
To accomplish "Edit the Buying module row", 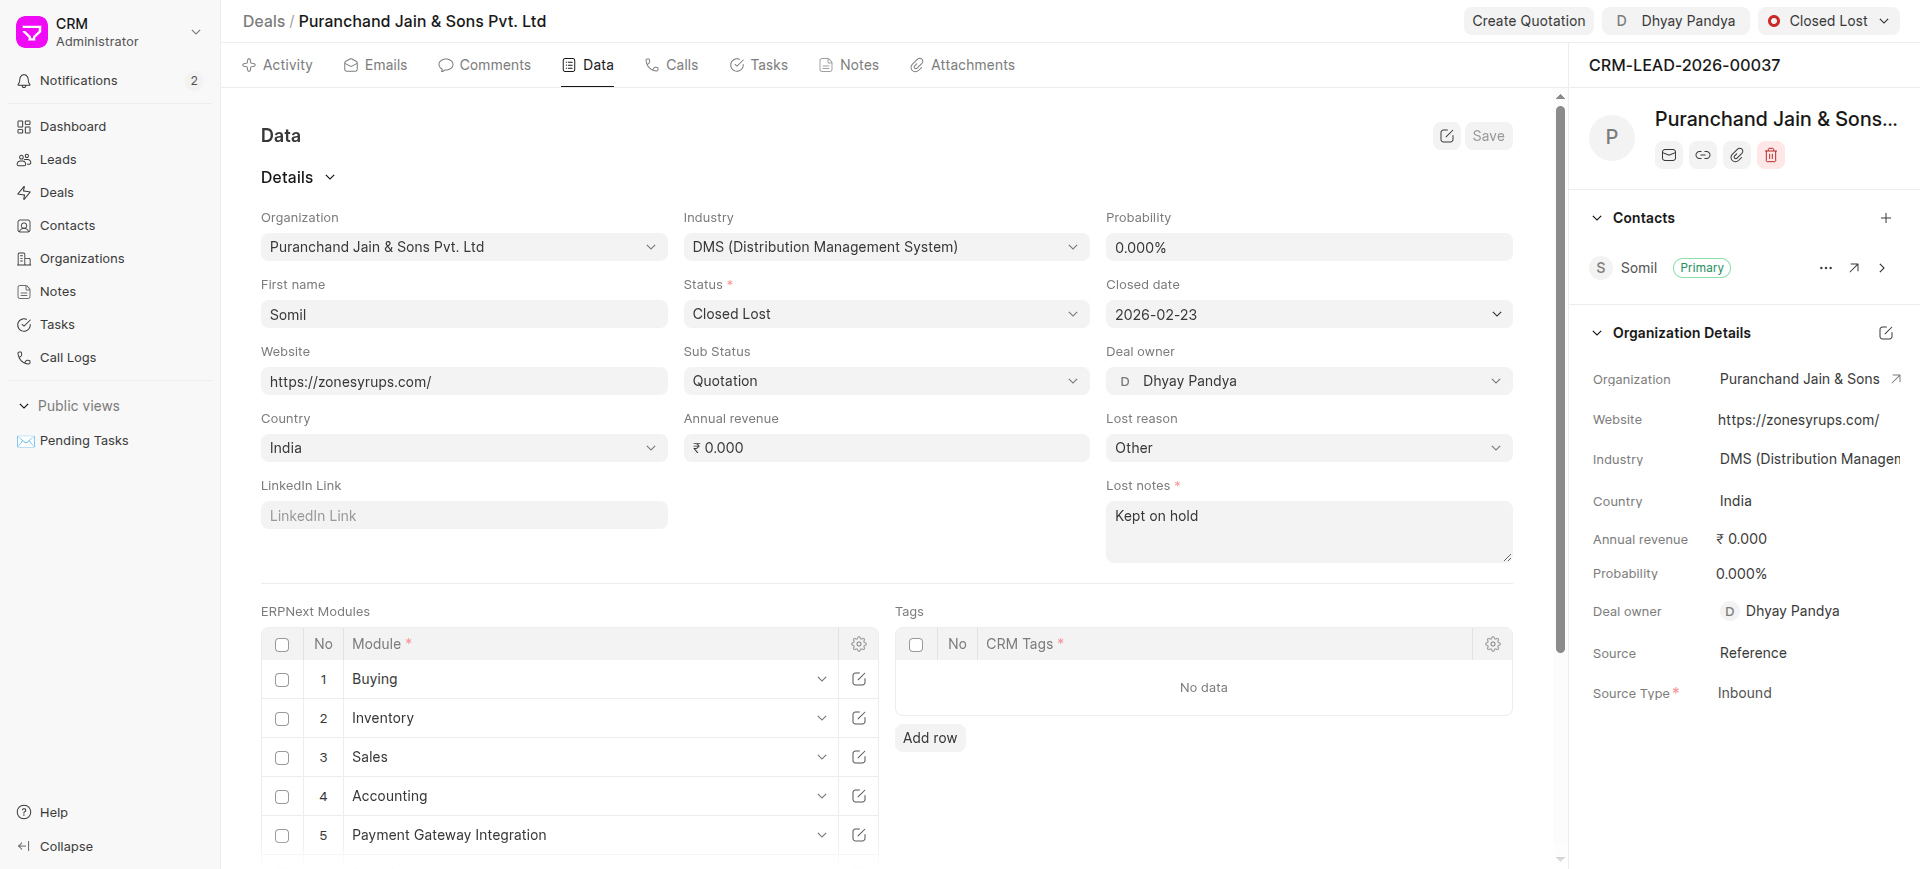I will (x=858, y=679).
